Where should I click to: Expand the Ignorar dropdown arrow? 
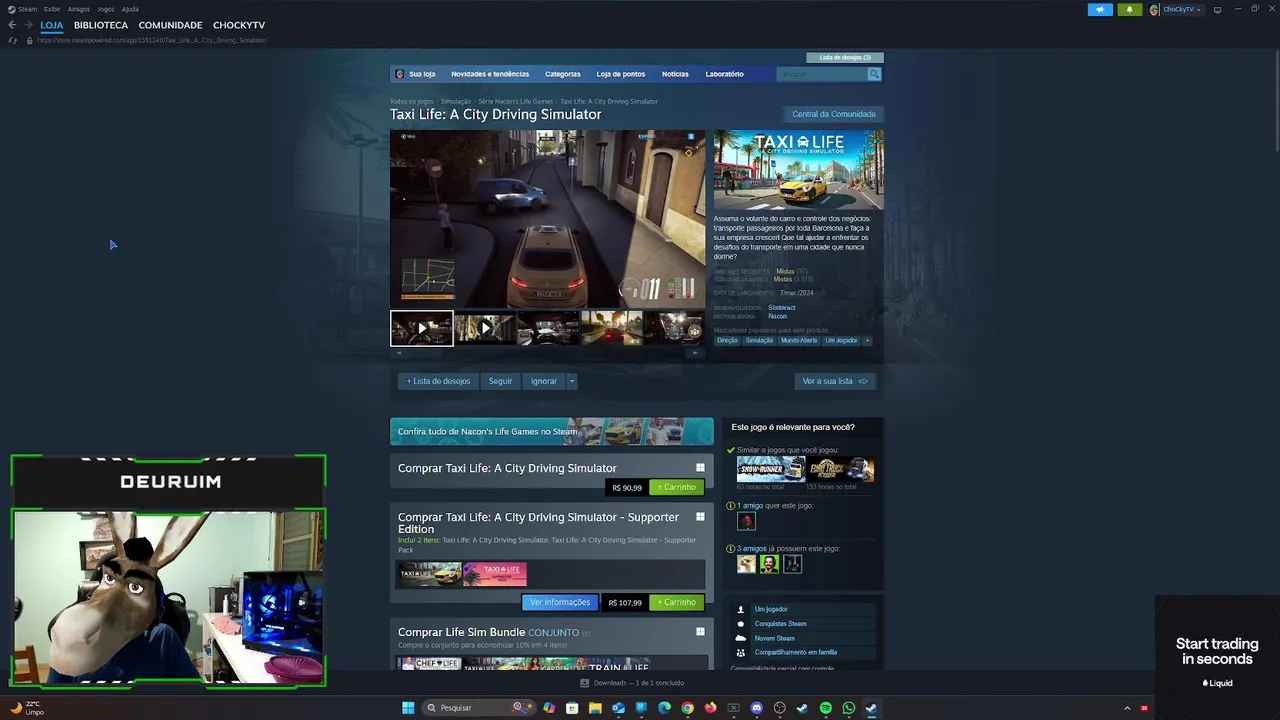(572, 381)
